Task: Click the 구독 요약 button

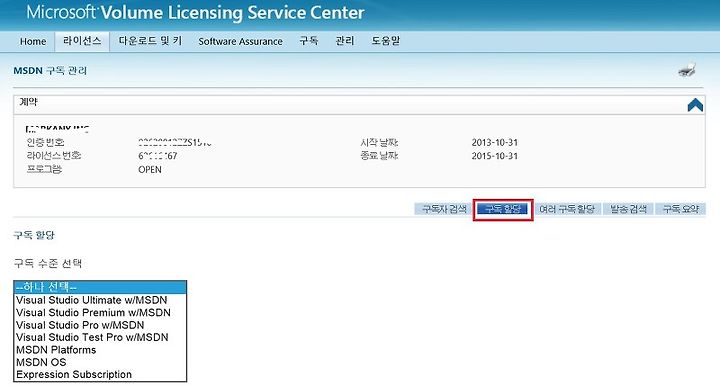Action: tap(681, 209)
